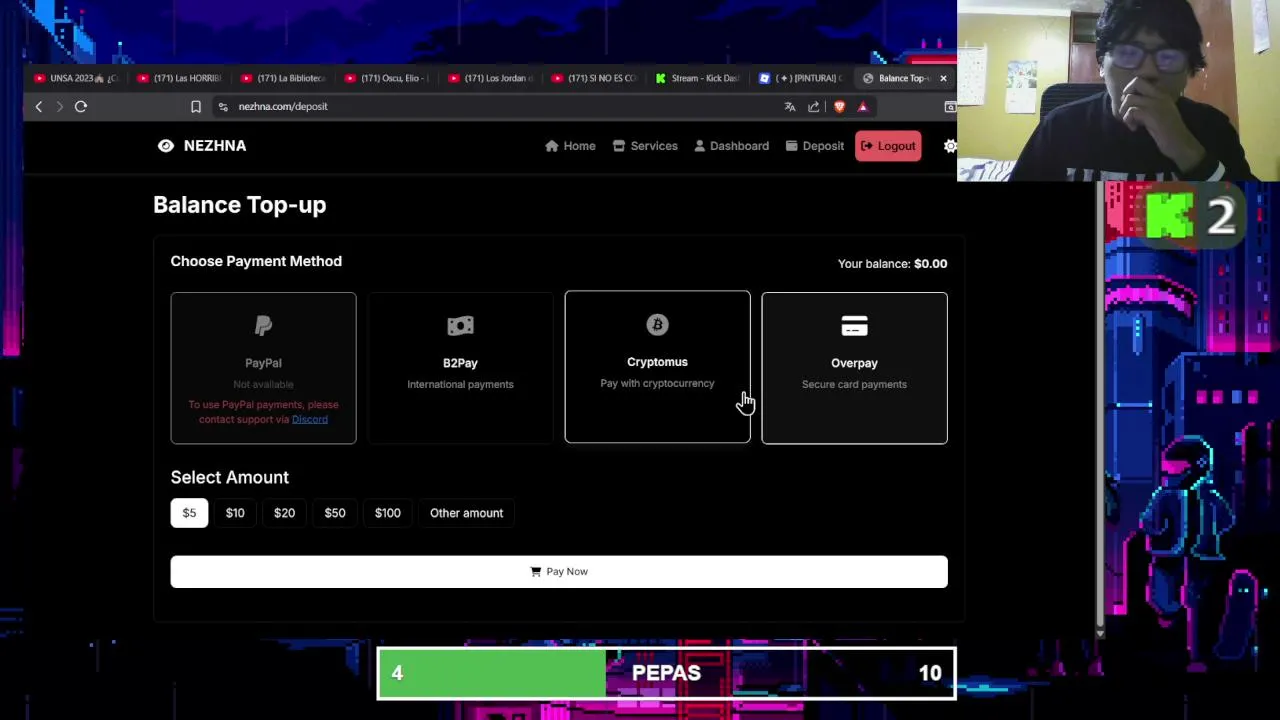Click the red Logout button
The width and height of the screenshot is (1280, 720).
(x=888, y=146)
